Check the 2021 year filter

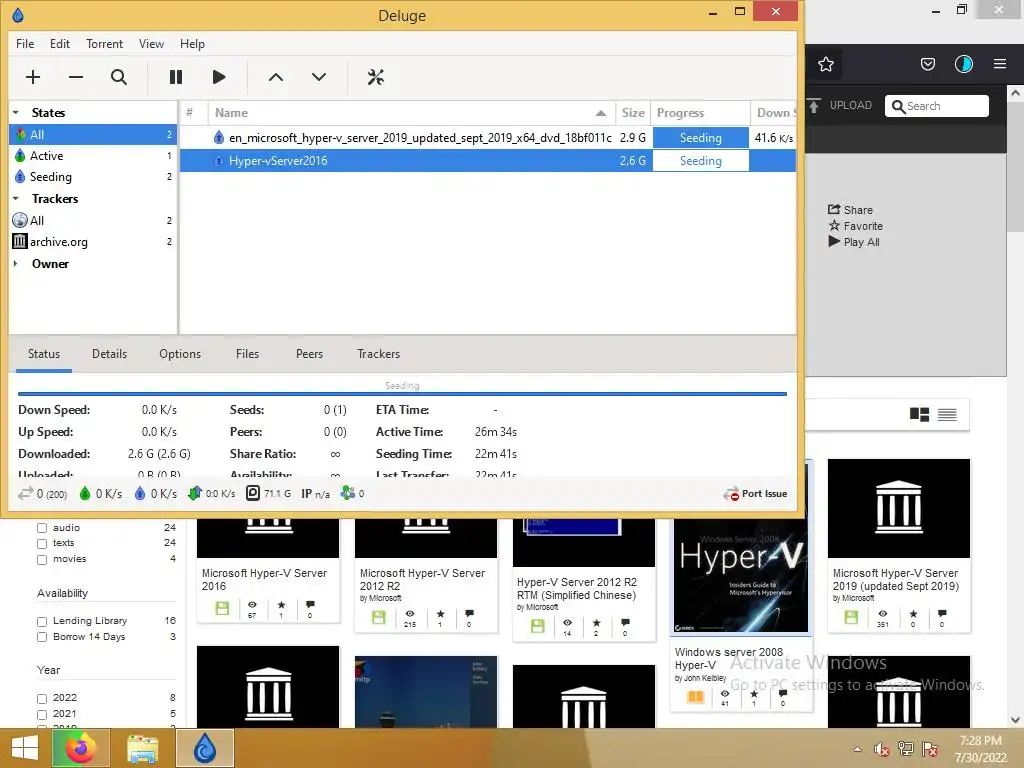(x=42, y=714)
